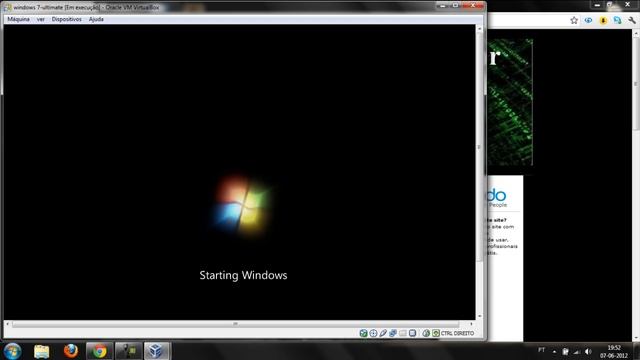Click the mouse integration status icon
Screen dimensions: 640x360
click(426, 333)
